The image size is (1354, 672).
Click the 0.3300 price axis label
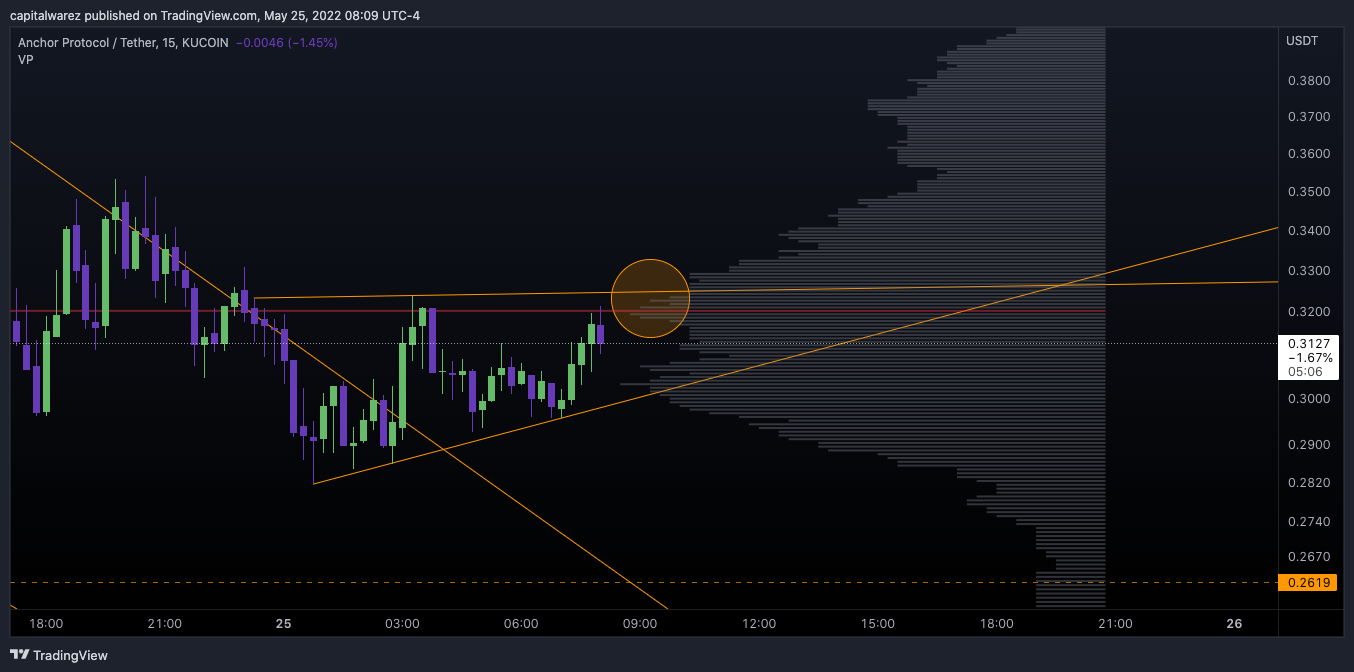click(x=1308, y=271)
